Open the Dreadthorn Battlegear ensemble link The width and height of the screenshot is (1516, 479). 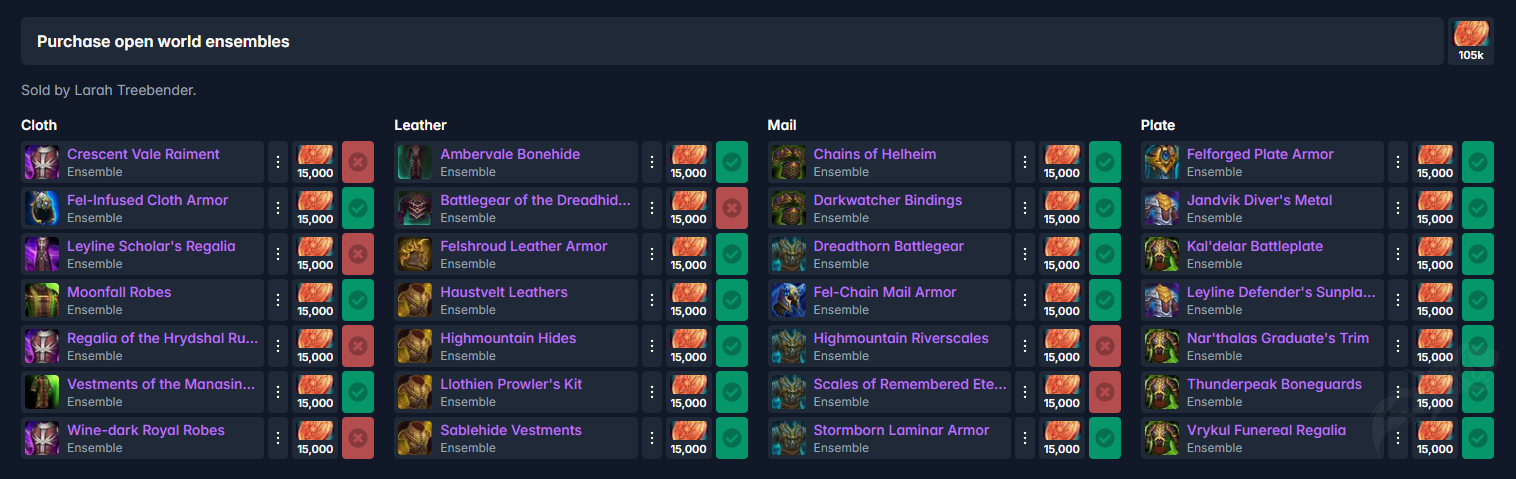(888, 246)
